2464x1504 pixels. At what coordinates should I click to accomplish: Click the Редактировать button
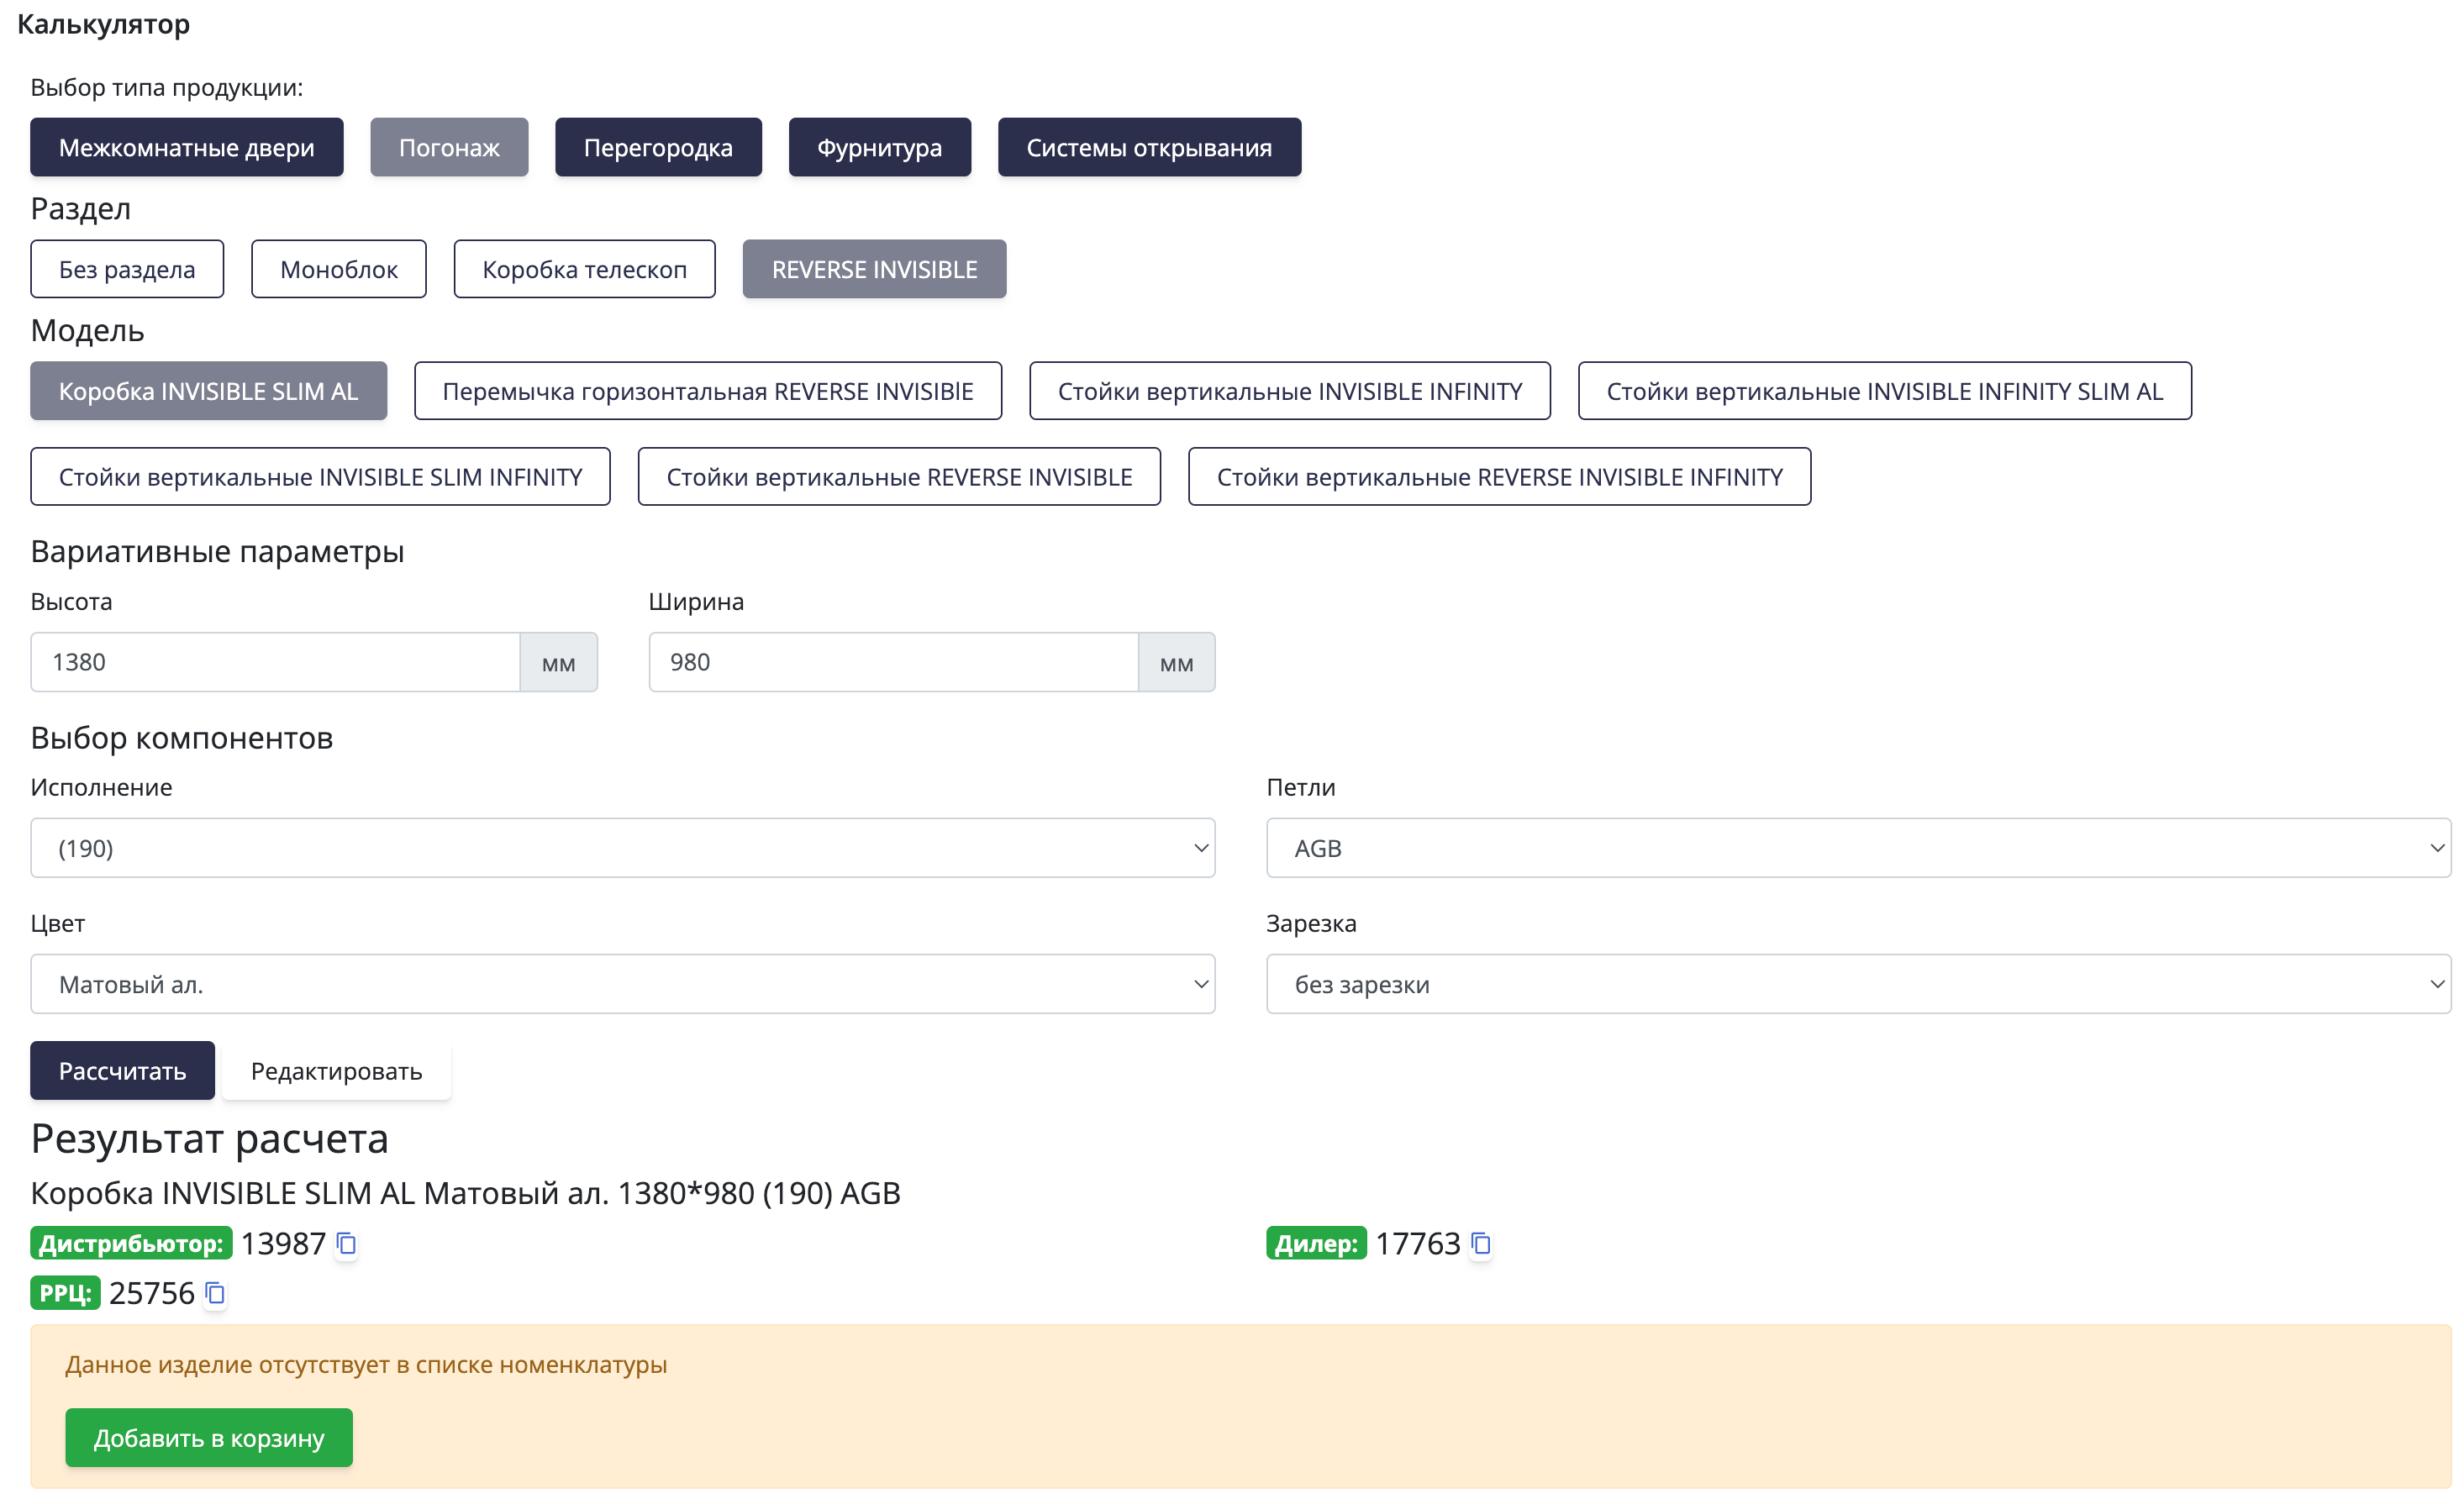pos(336,1071)
